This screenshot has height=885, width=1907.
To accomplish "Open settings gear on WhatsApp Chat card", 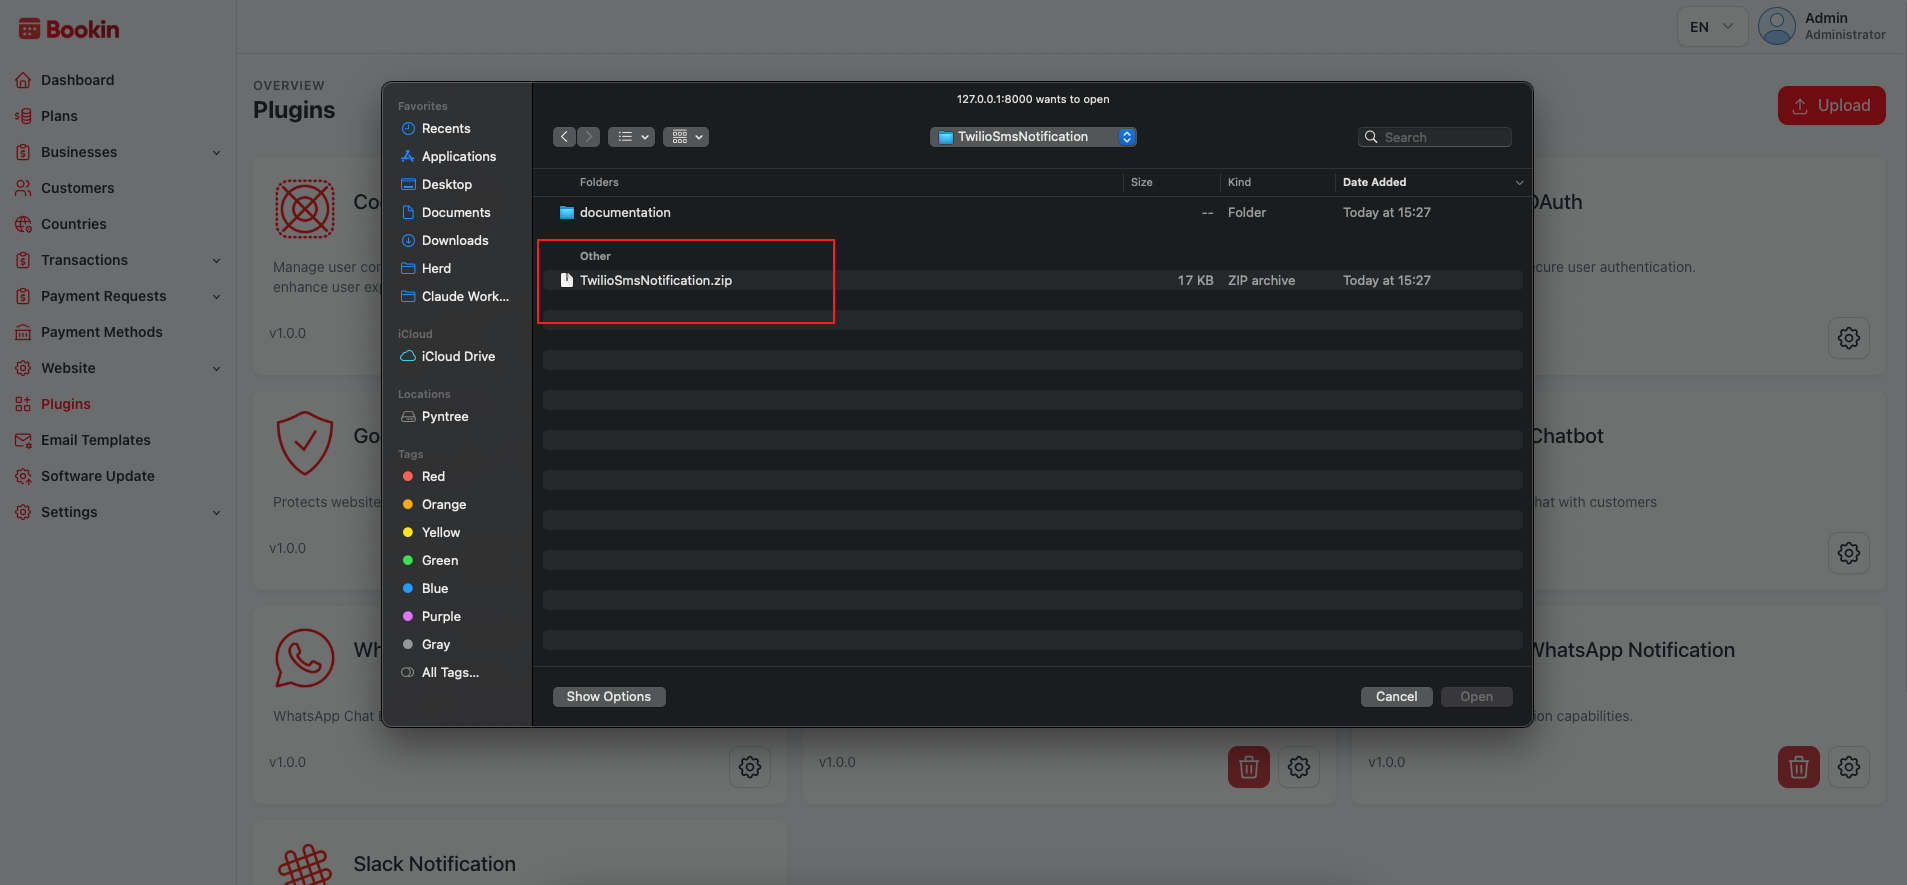I will 749,767.
